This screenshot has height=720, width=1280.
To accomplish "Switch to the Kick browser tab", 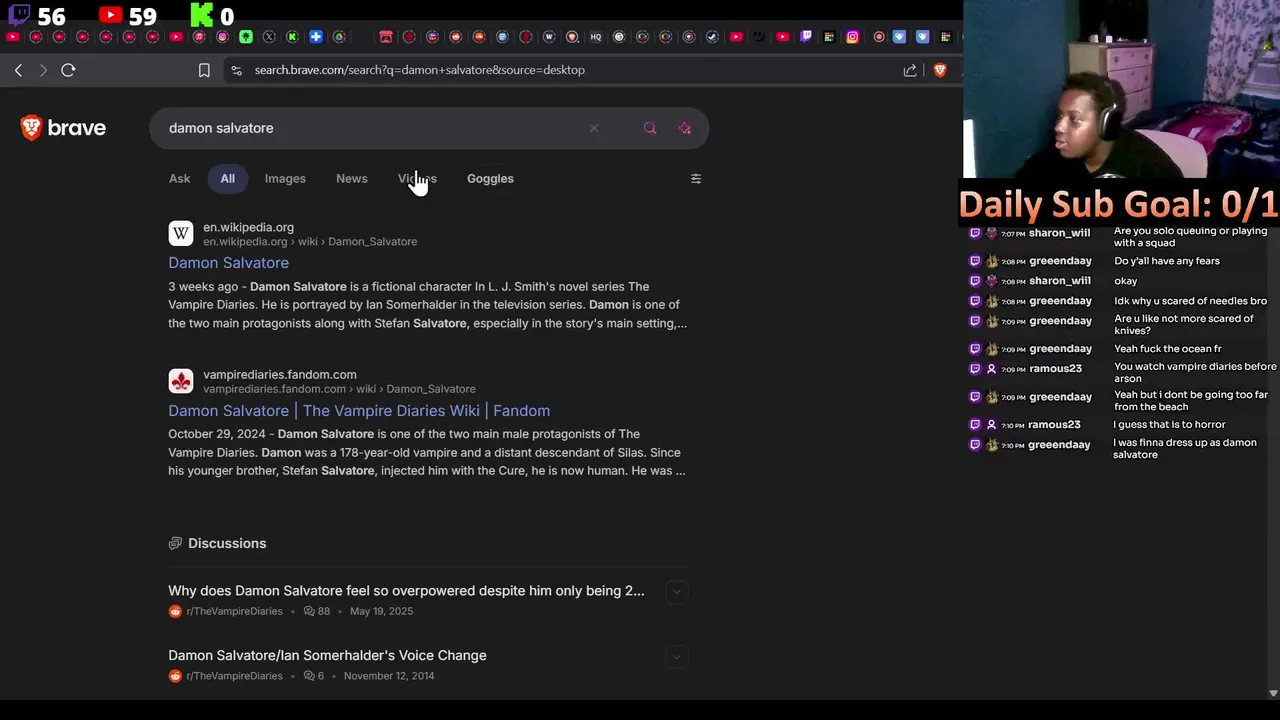I will pos(292,37).
